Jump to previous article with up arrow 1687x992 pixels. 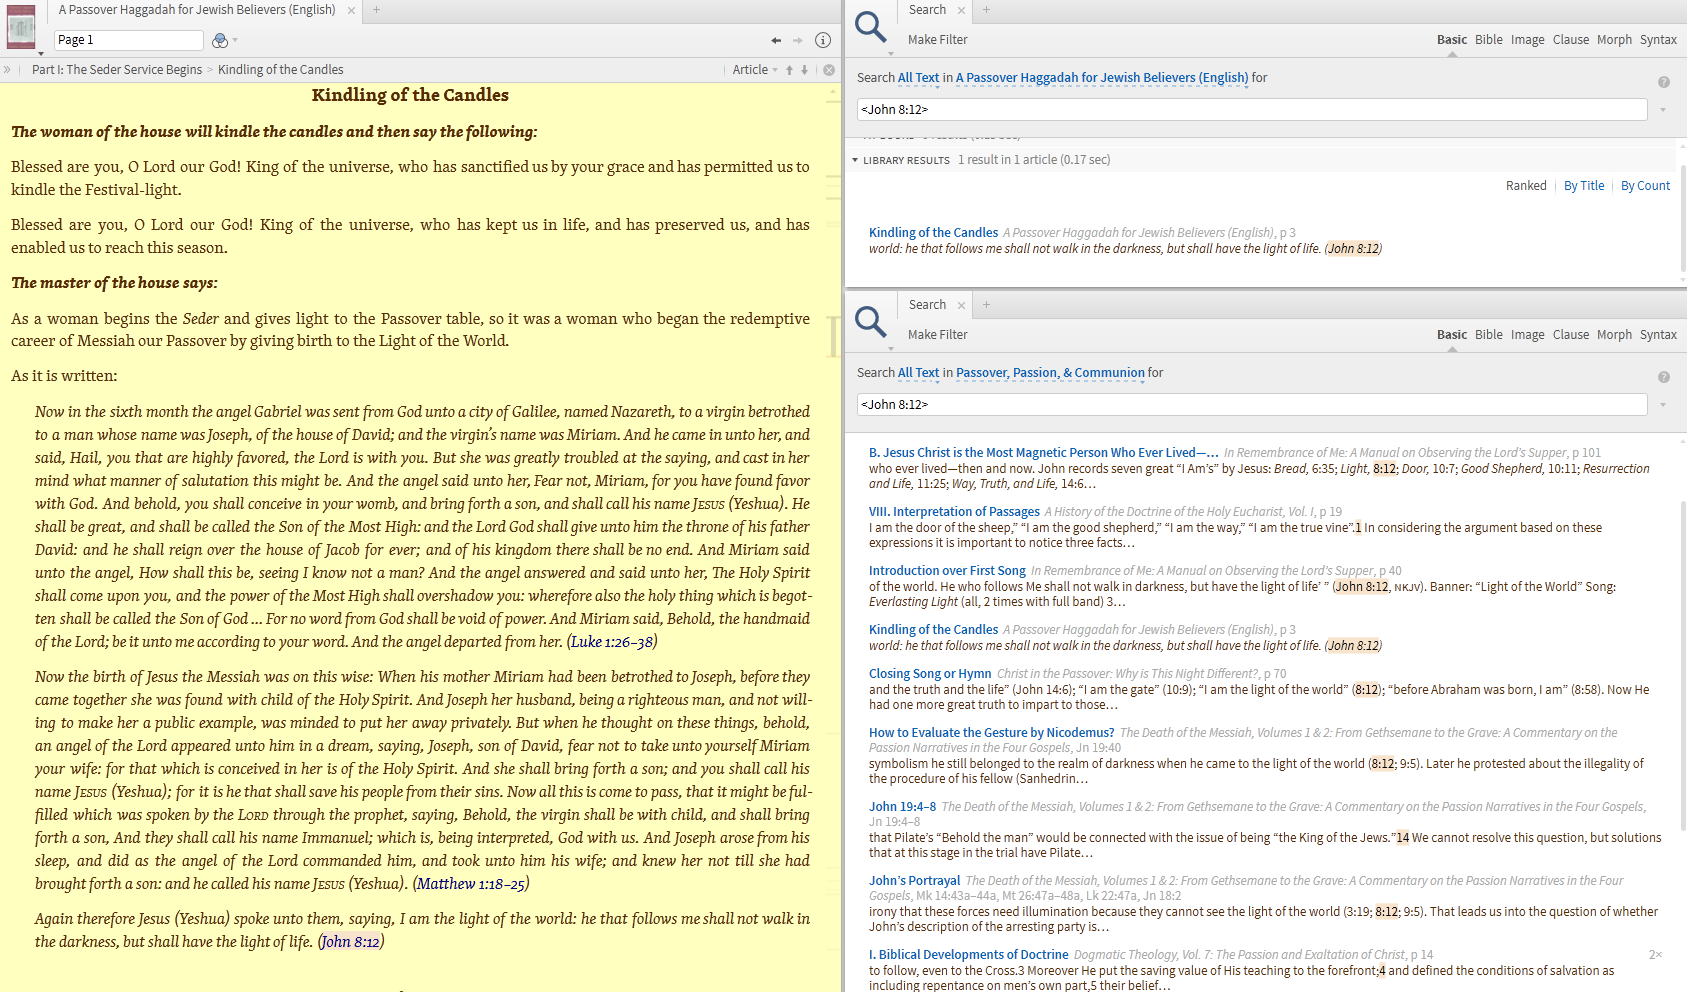tap(789, 70)
